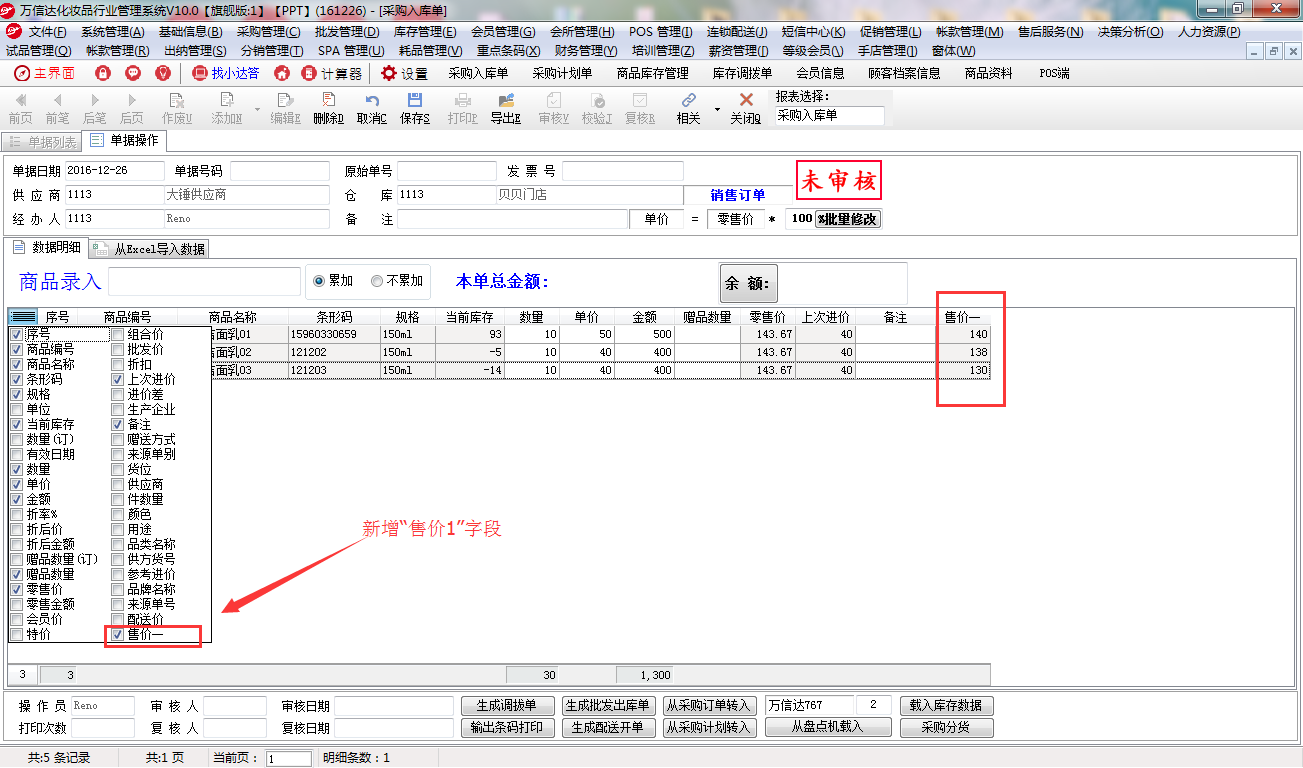Select the 不累加 radio button
The width and height of the screenshot is (1303, 768).
[x=377, y=281]
